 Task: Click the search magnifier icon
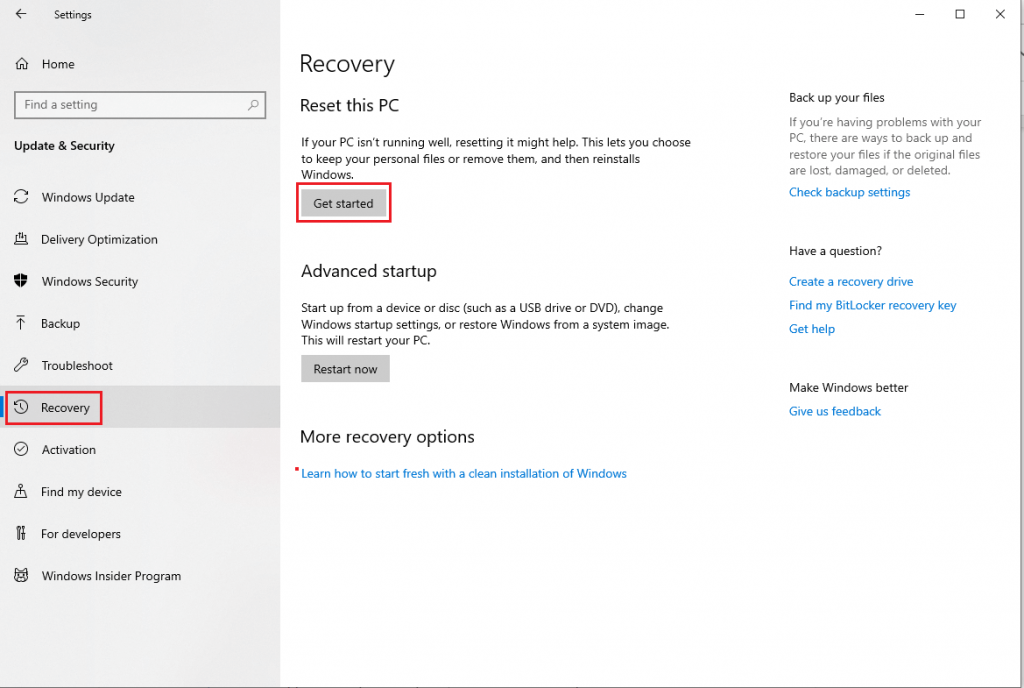pos(253,104)
